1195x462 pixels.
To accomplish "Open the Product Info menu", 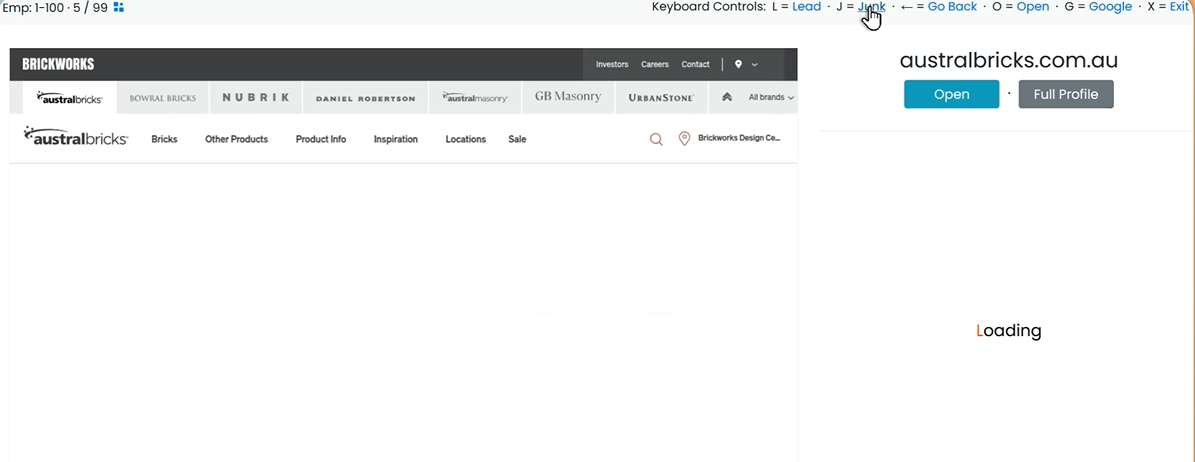I will 321,139.
